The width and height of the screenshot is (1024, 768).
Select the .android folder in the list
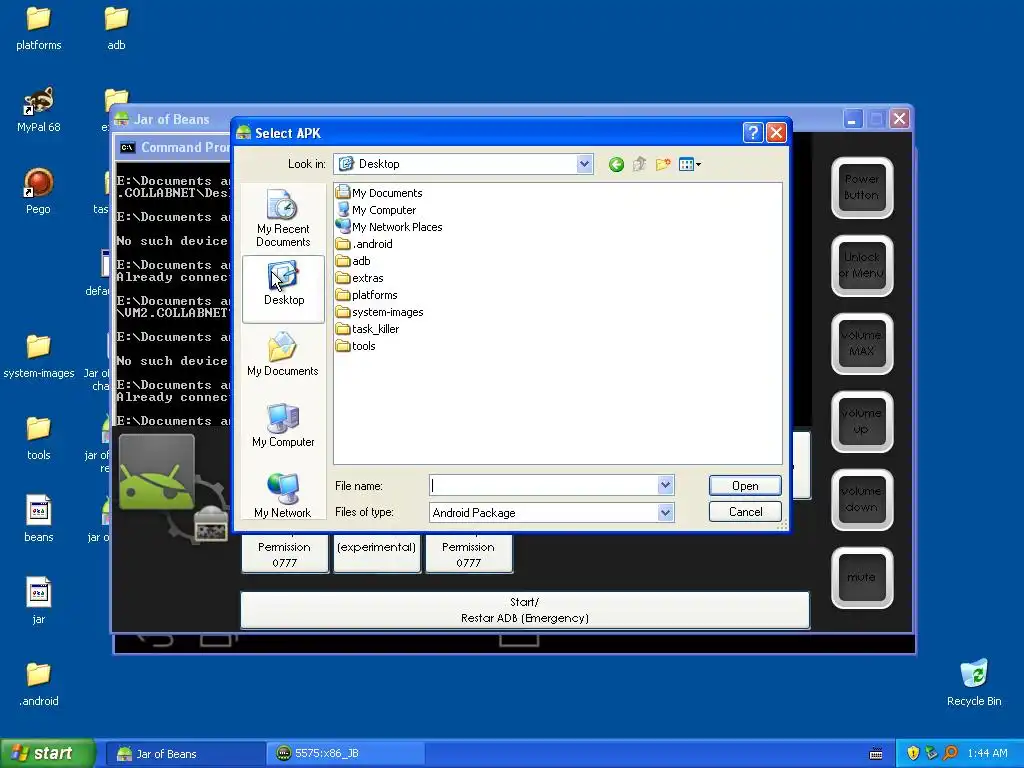click(364, 244)
